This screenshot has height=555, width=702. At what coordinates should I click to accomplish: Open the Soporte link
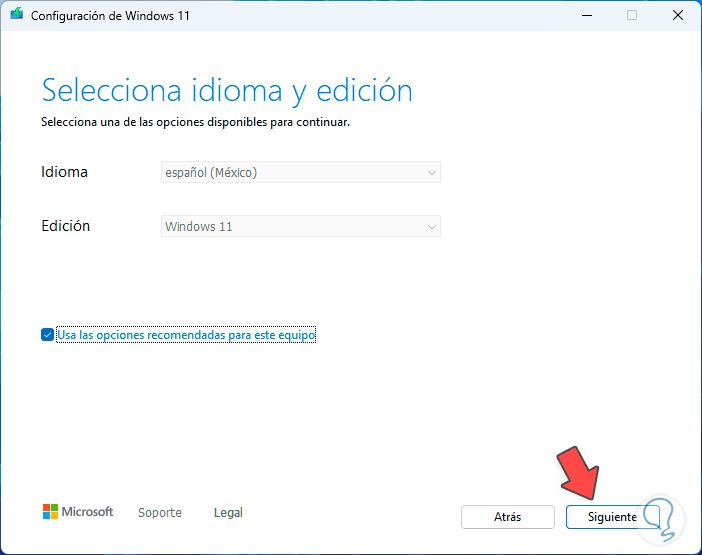coord(160,512)
